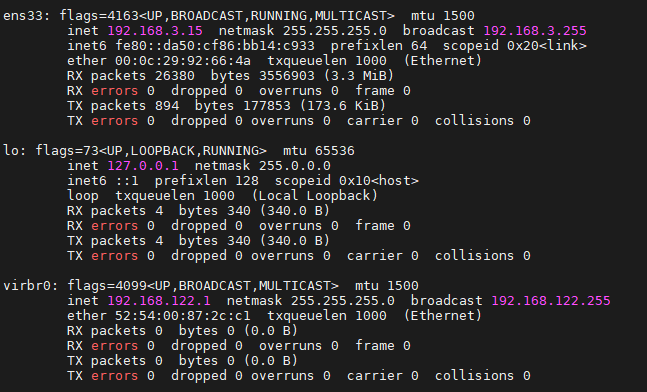
Task: Click the inet6 address fe80::da50:cf86:bb14:c933
Action: (215, 46)
